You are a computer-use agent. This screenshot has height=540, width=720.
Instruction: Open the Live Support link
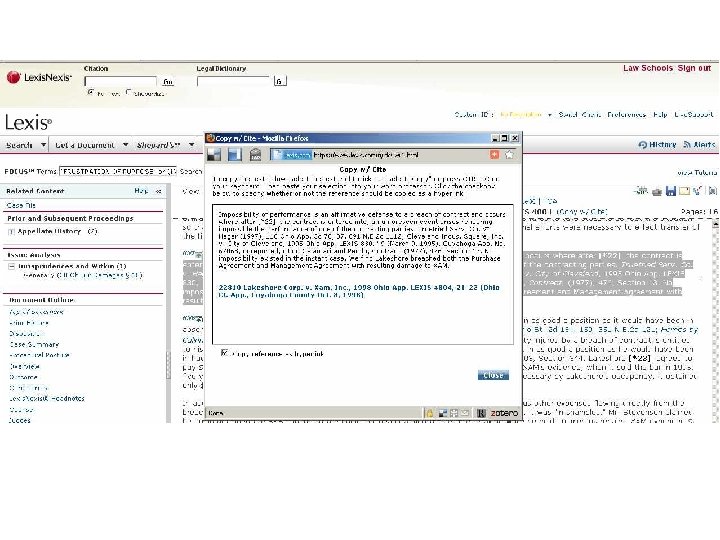tap(694, 114)
